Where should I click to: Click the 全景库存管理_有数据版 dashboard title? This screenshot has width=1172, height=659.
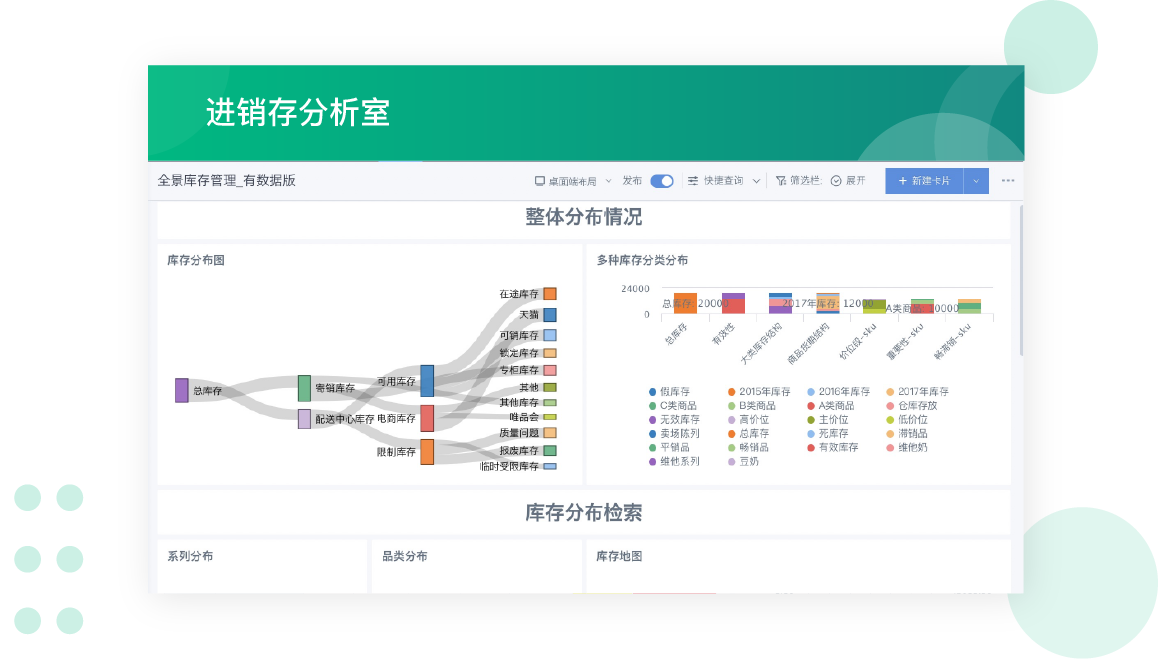click(x=226, y=181)
